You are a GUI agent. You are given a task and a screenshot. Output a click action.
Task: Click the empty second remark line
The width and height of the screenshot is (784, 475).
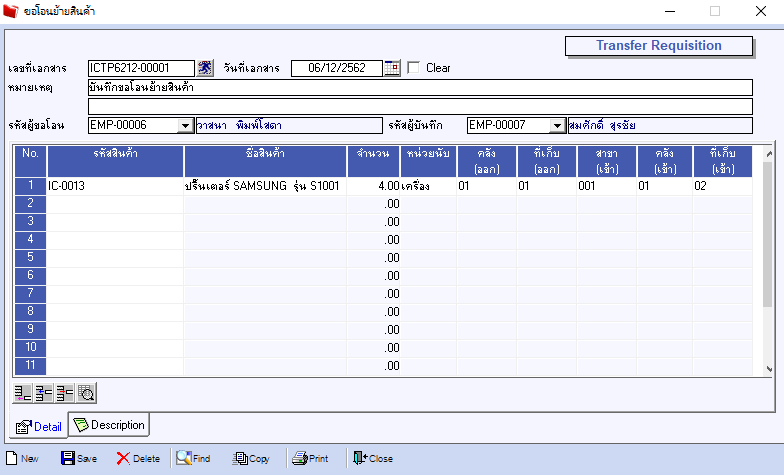pyautogui.click(x=420, y=106)
